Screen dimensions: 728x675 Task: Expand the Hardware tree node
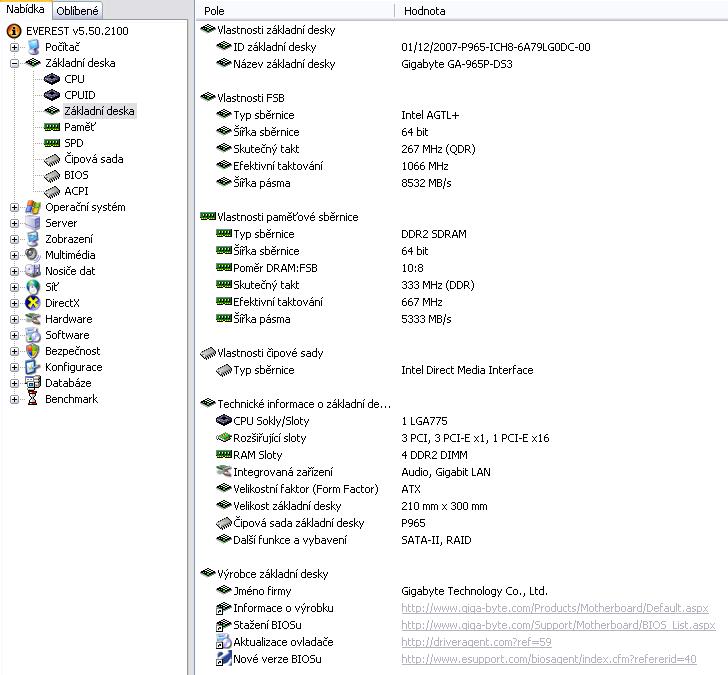pos(14,319)
